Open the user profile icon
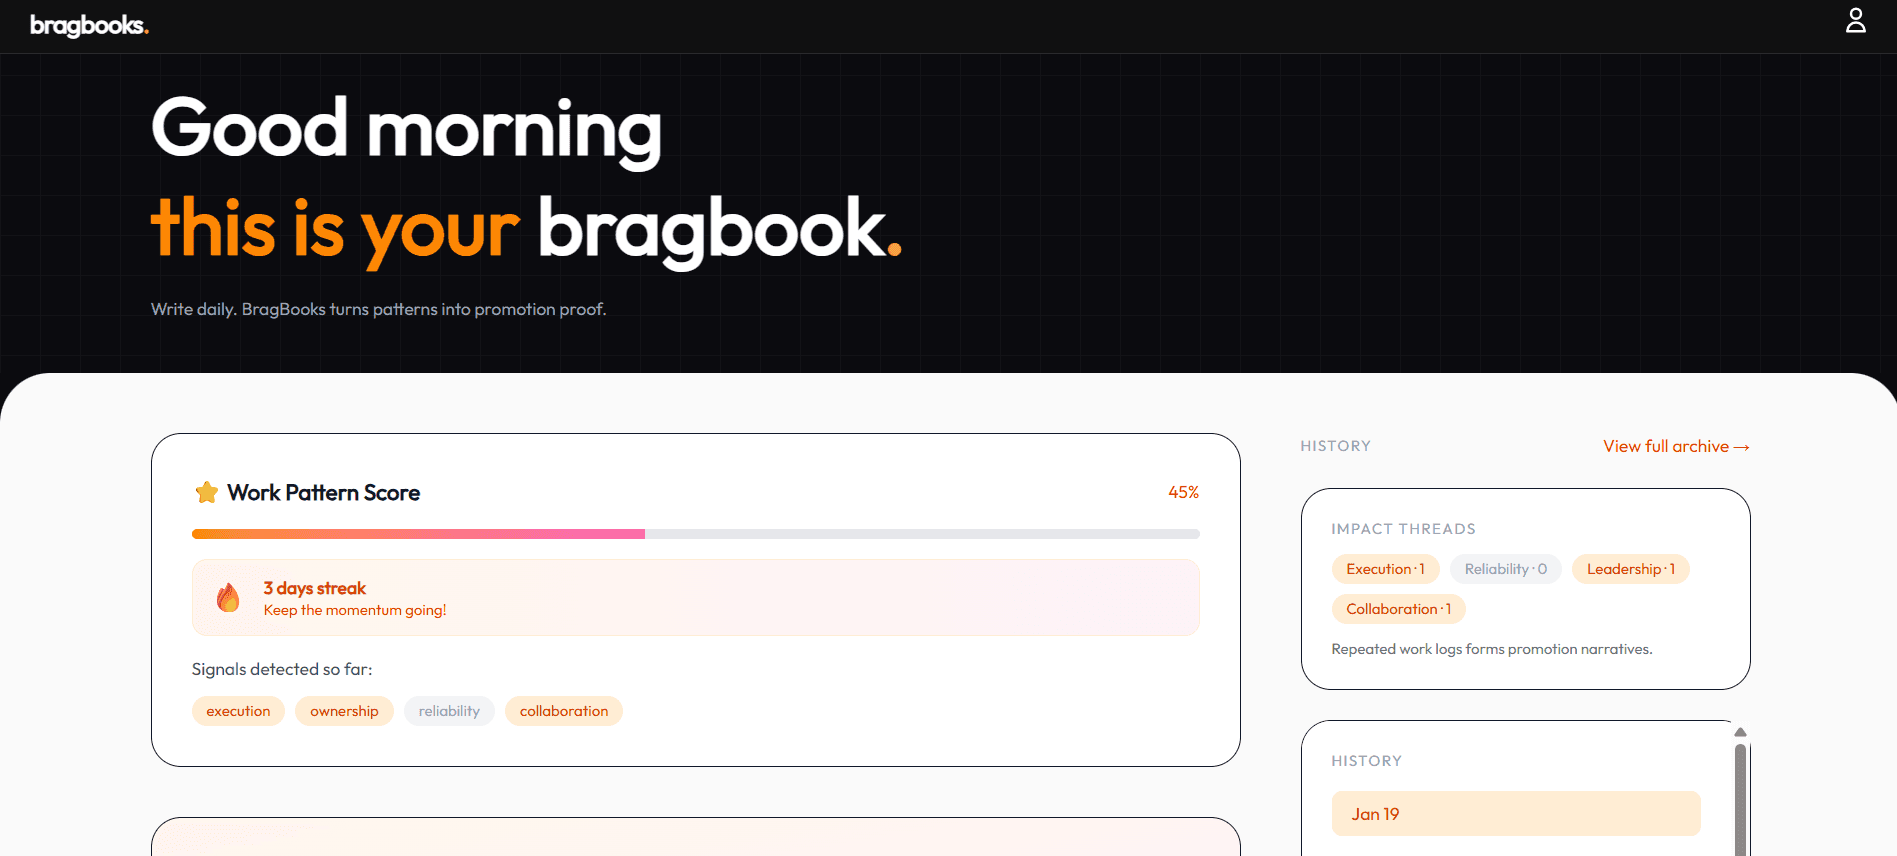 pos(1855,21)
